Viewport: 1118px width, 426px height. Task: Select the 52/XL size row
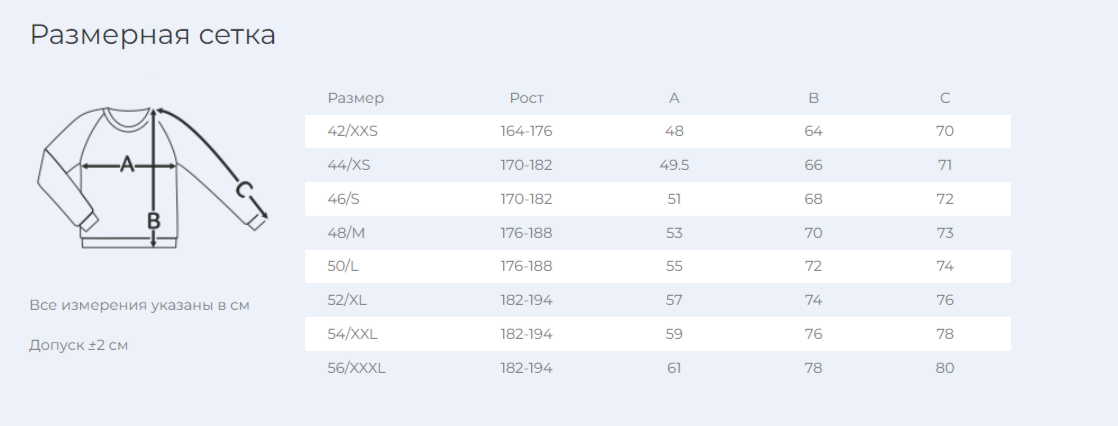click(657, 300)
